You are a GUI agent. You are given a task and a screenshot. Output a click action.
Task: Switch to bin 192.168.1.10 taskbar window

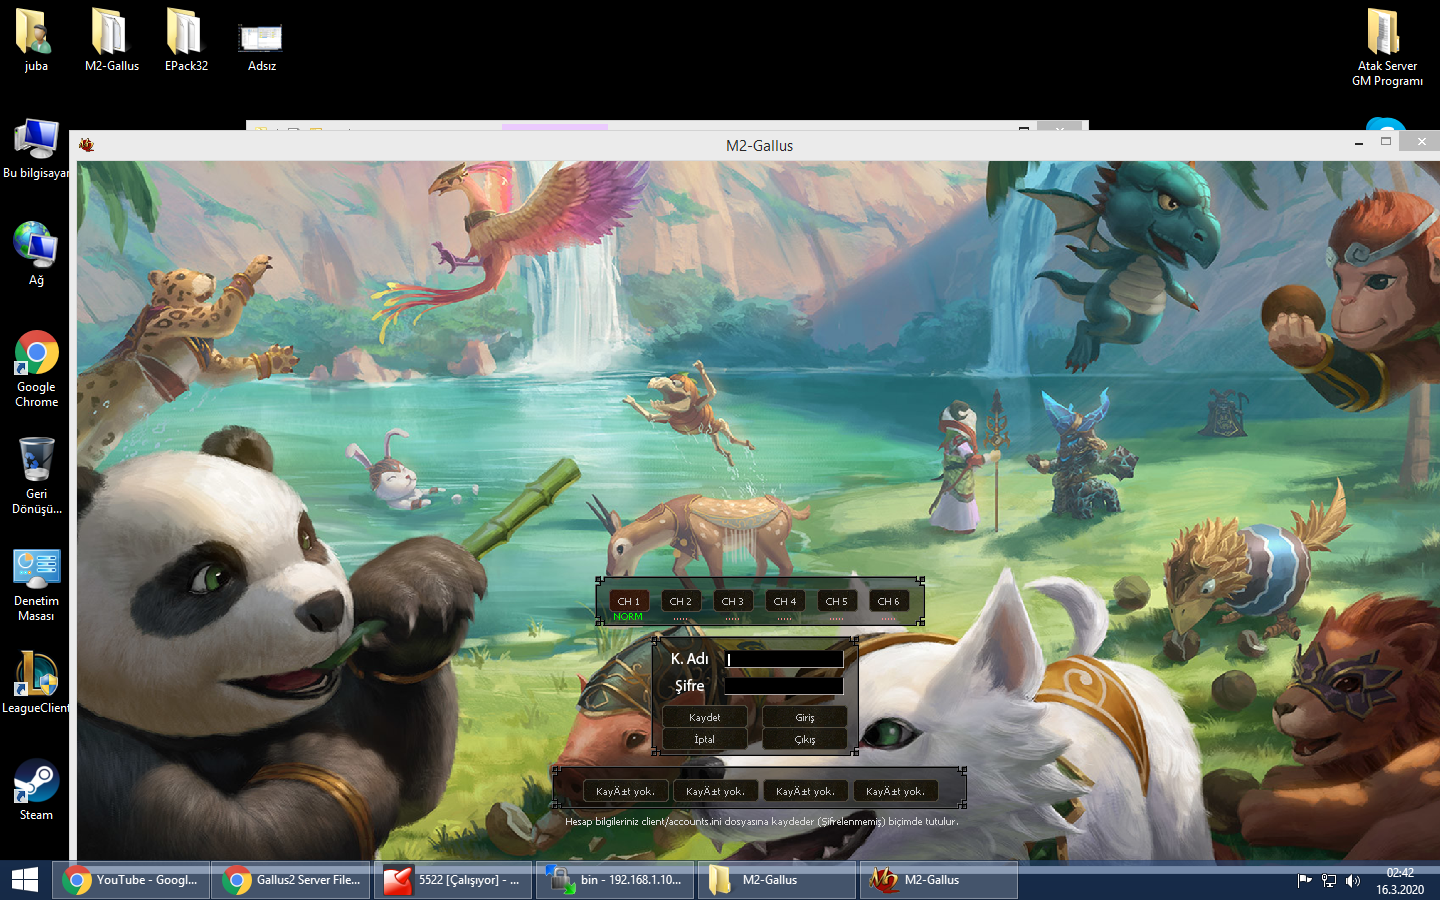(615, 880)
